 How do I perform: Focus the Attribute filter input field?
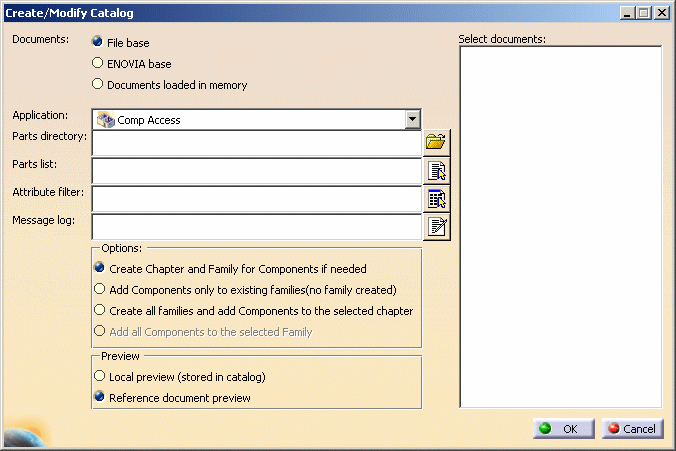pos(257,199)
